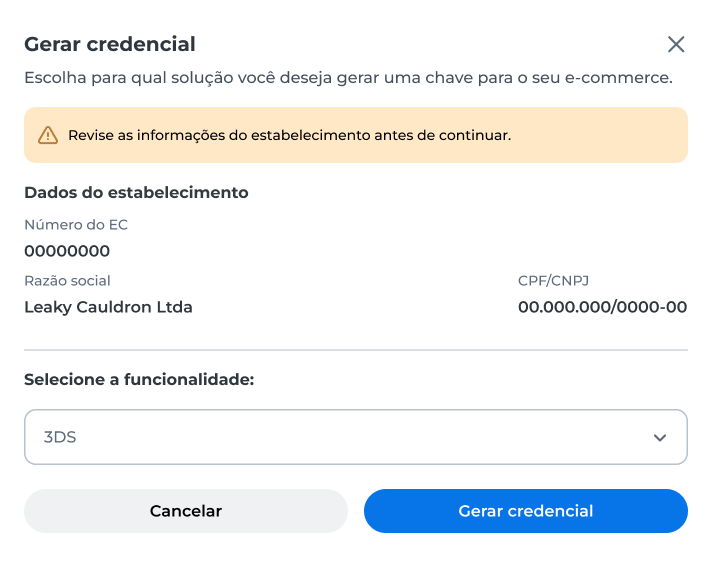Click the 'Número do EC' label
This screenshot has width=712, height=565.
(76, 224)
